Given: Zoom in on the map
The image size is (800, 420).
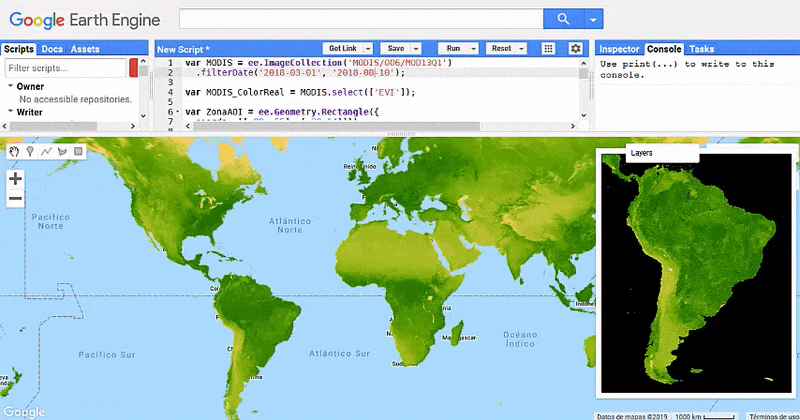Looking at the screenshot, I should click(15, 179).
